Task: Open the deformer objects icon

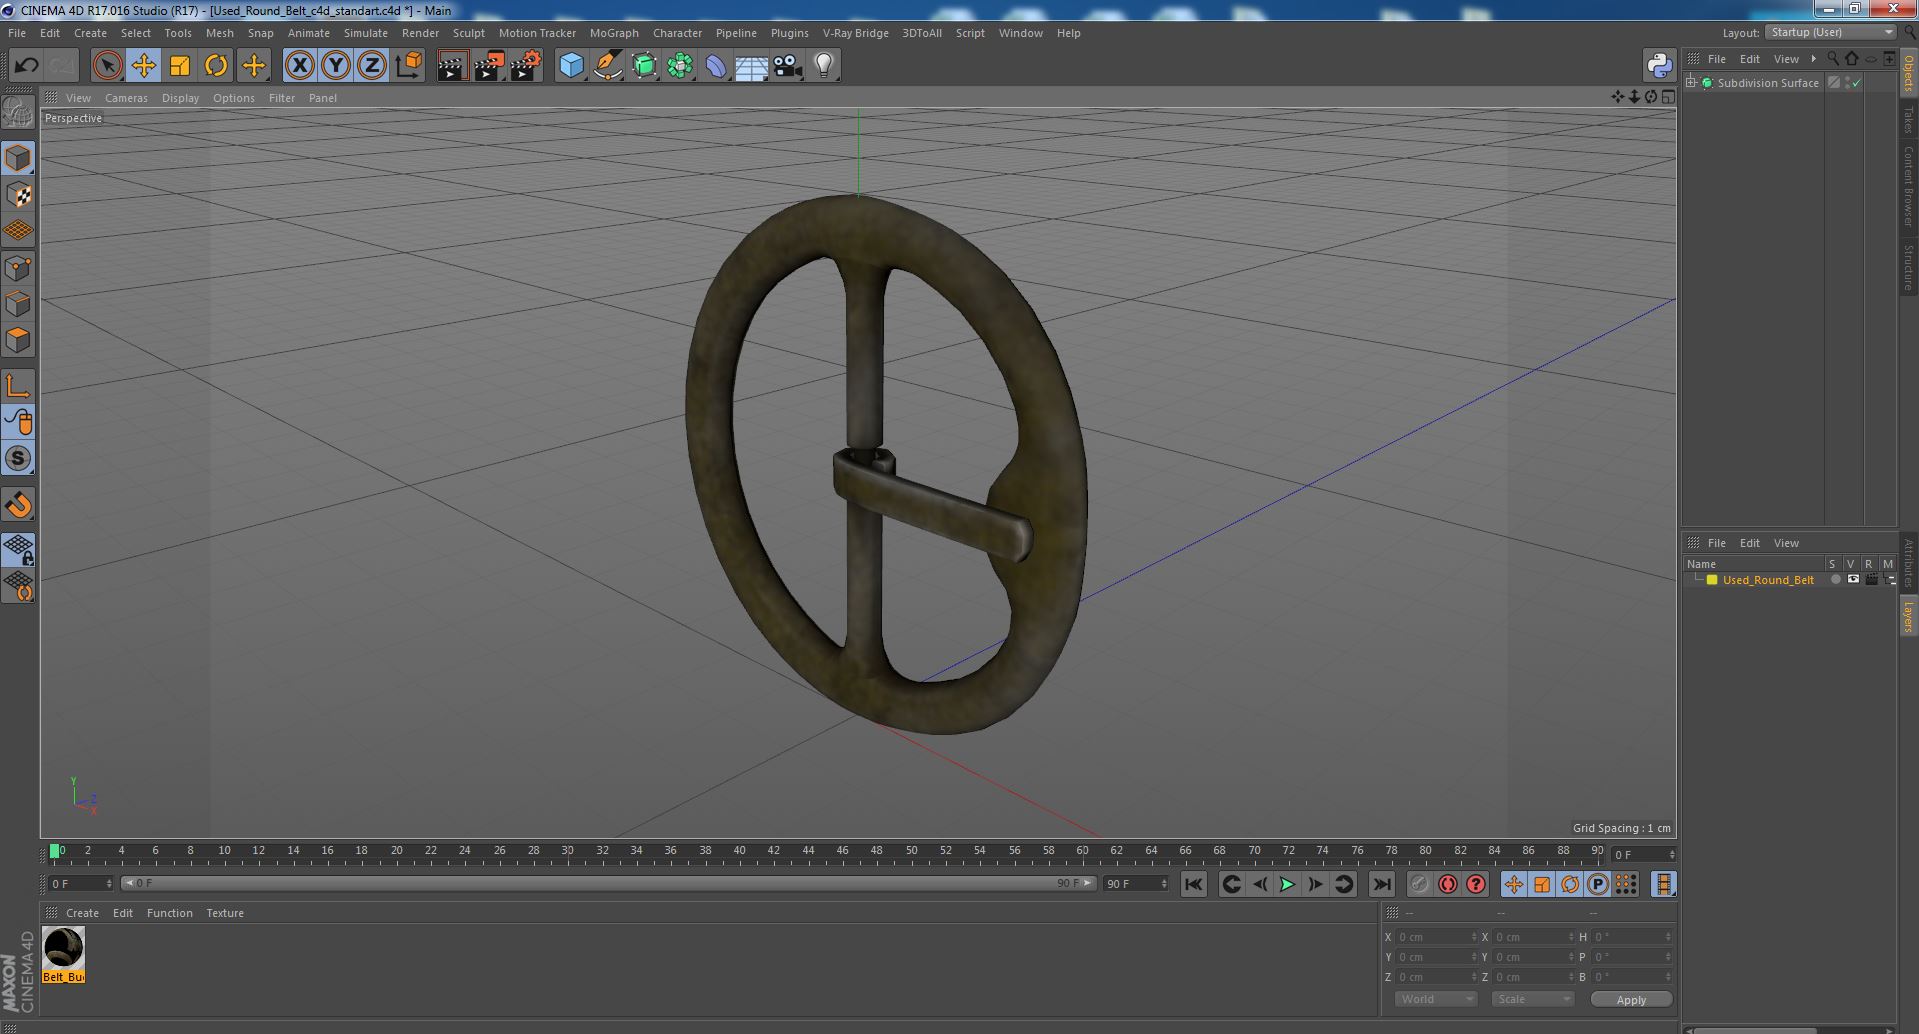Action: click(716, 66)
